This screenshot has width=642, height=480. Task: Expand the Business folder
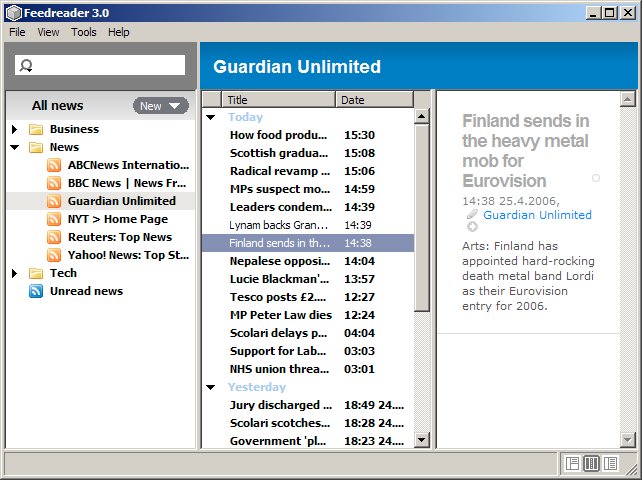15,129
